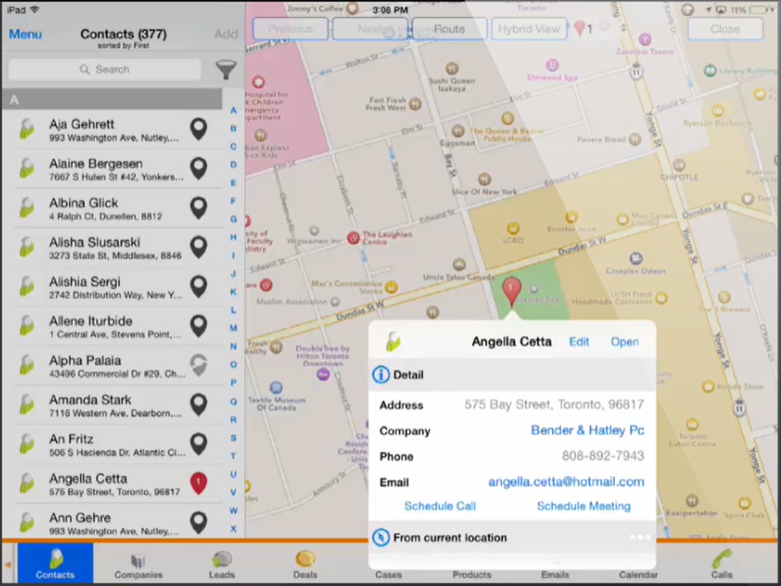Tap the red pin beside Angella Cetta

pyautogui.click(x=198, y=483)
